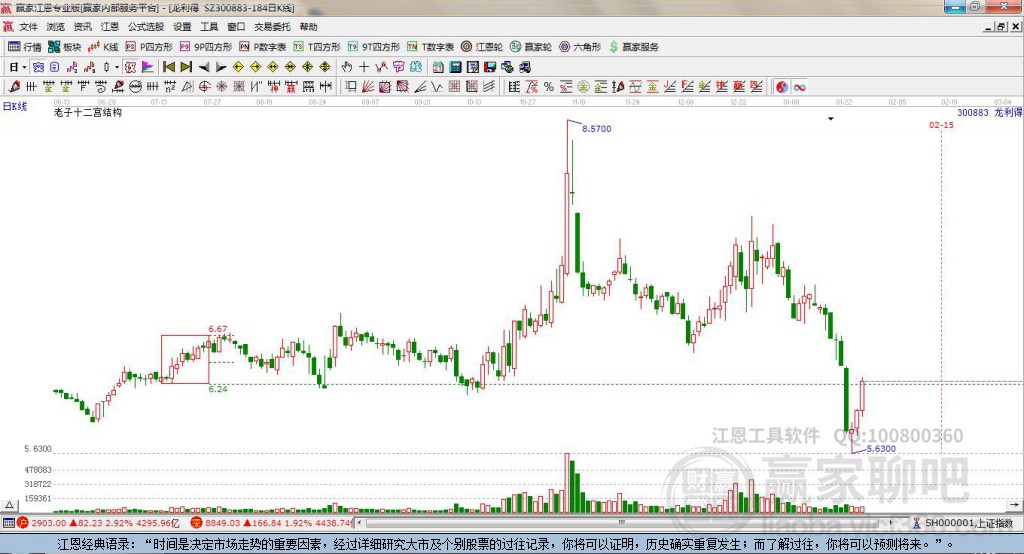This screenshot has height=554, width=1024.
Task: Click the small black triangle marker
Action: 831,119
